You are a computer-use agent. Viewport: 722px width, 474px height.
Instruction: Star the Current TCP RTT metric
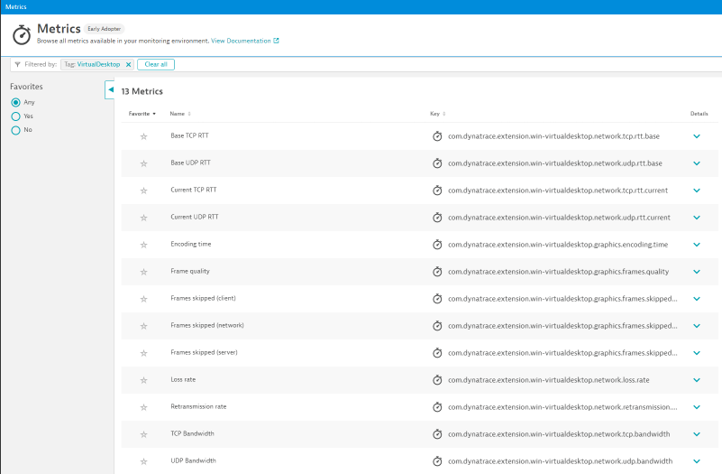click(144, 191)
